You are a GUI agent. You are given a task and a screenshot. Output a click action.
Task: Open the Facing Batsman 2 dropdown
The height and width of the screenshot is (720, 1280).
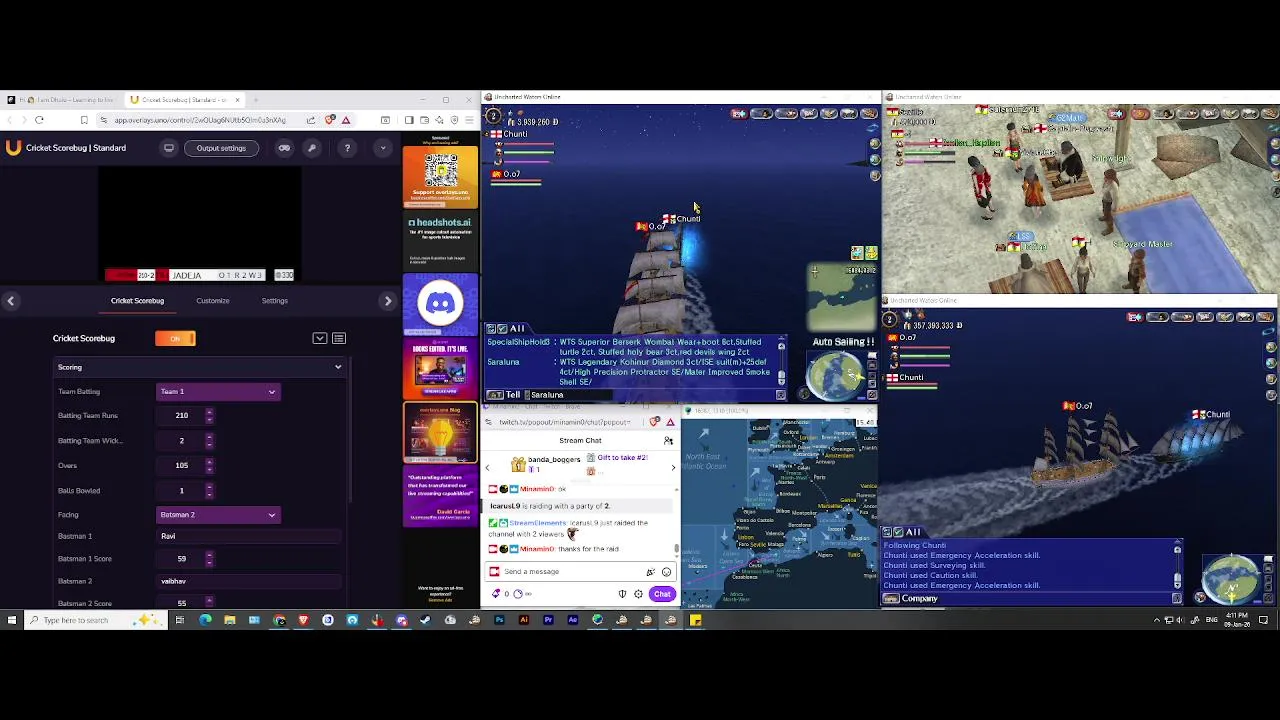tap(218, 514)
